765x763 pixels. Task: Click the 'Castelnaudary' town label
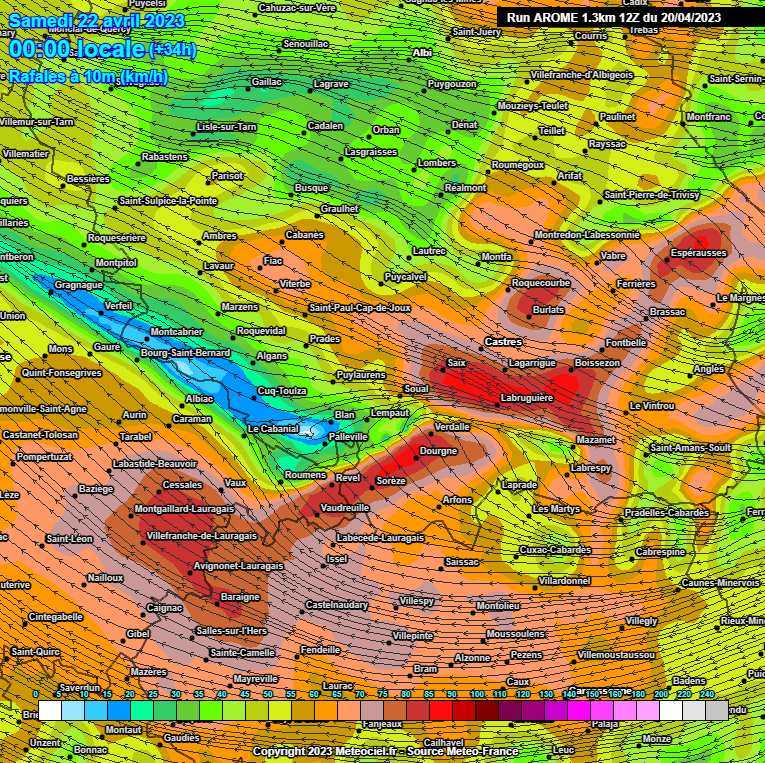[x=337, y=605]
